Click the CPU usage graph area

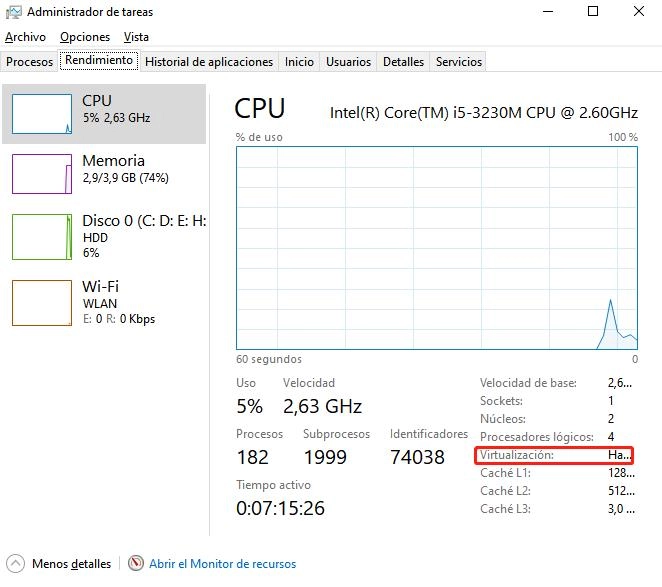point(437,248)
